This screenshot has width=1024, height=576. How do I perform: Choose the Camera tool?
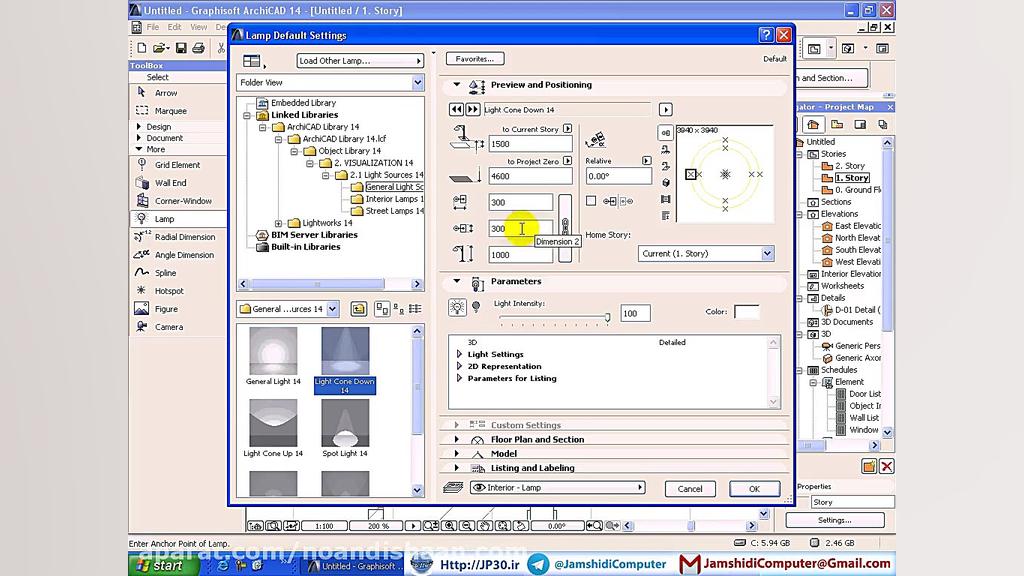coord(168,327)
